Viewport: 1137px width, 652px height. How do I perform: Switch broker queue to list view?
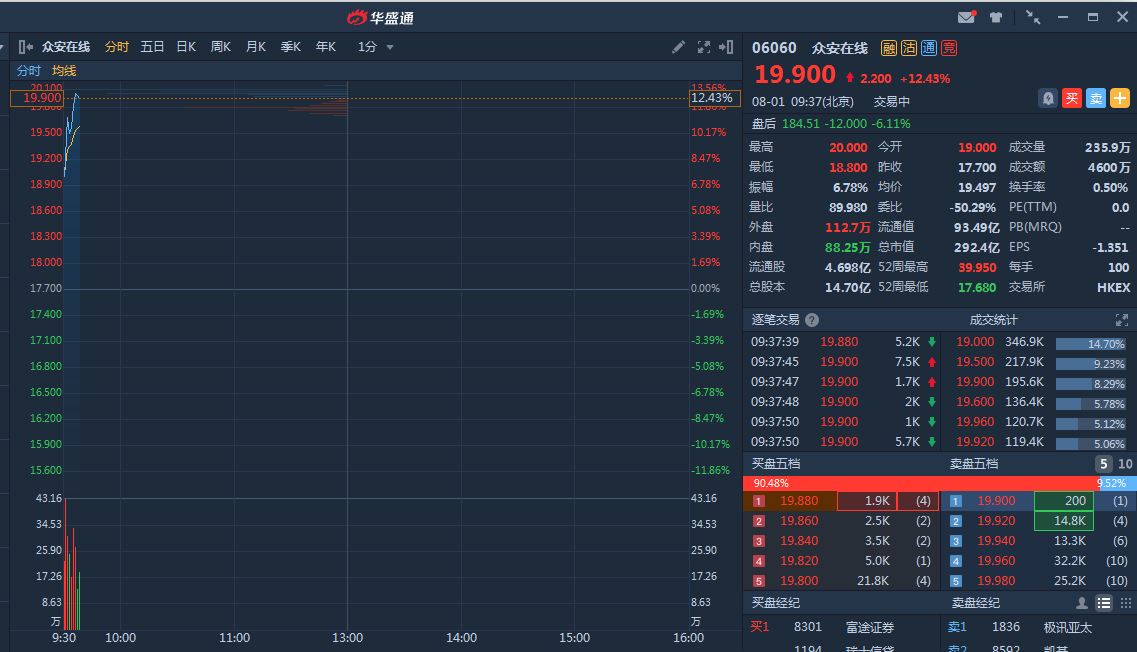[1104, 603]
